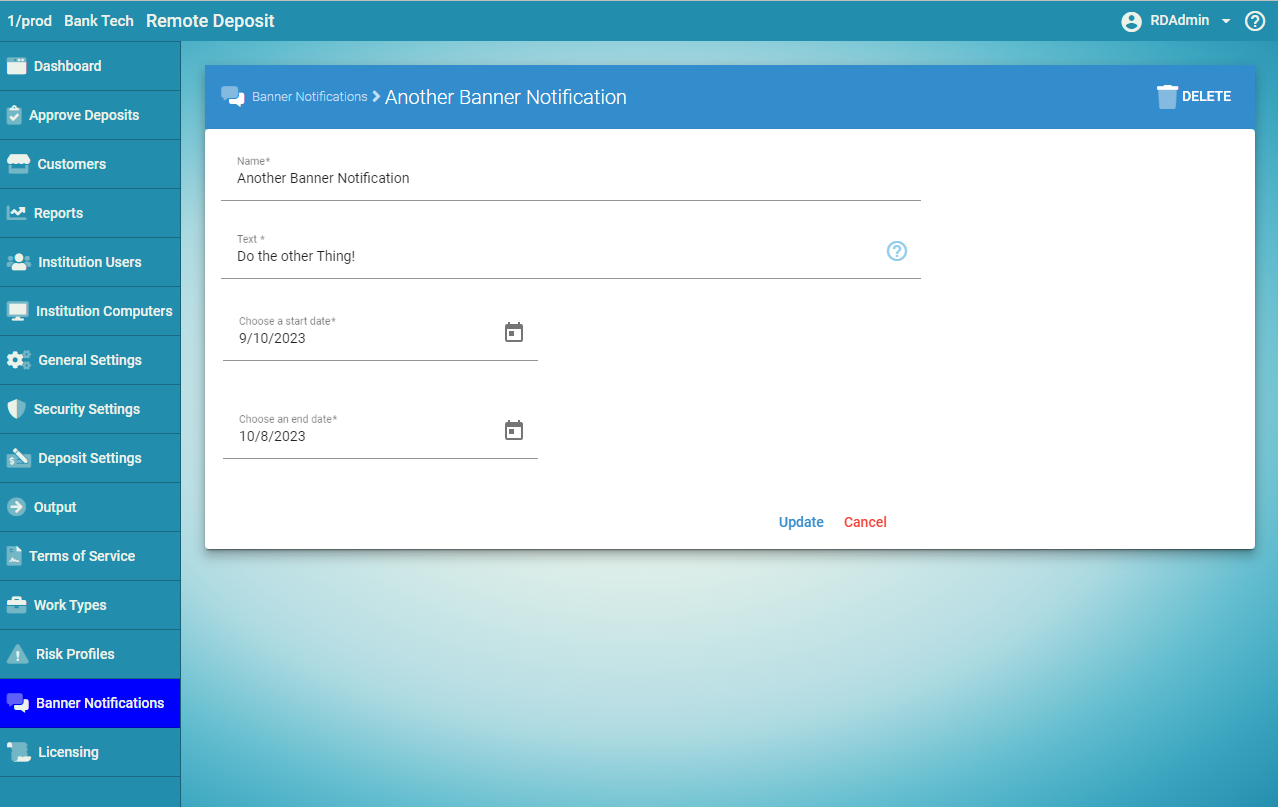Expand the RDAdmin account dropdown arrow

click(x=1226, y=21)
